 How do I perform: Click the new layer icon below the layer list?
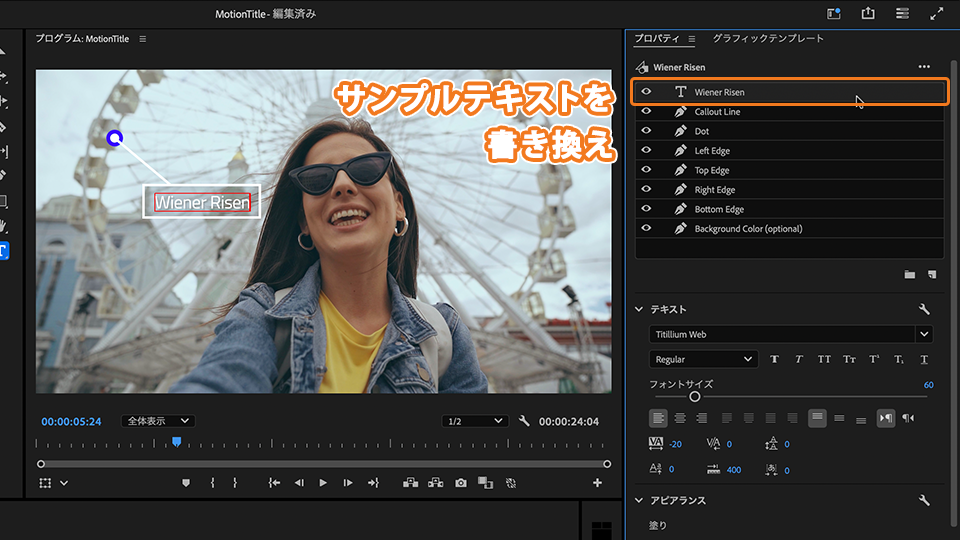click(x=931, y=274)
